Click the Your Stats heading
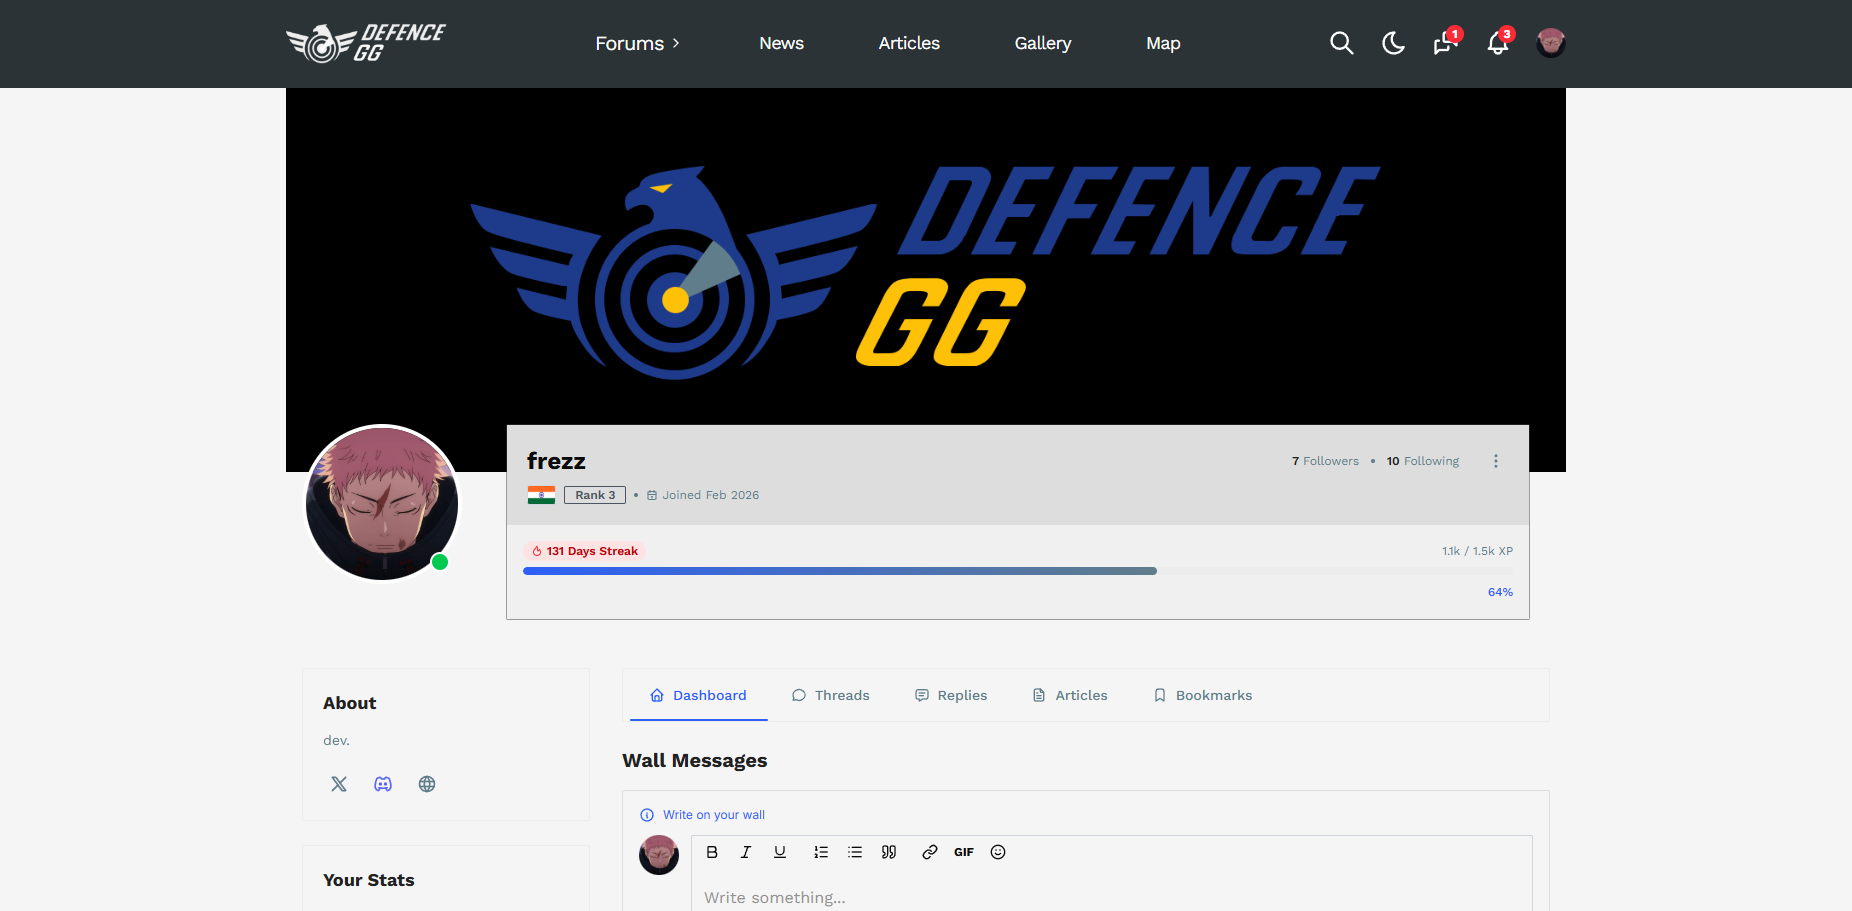 (368, 880)
